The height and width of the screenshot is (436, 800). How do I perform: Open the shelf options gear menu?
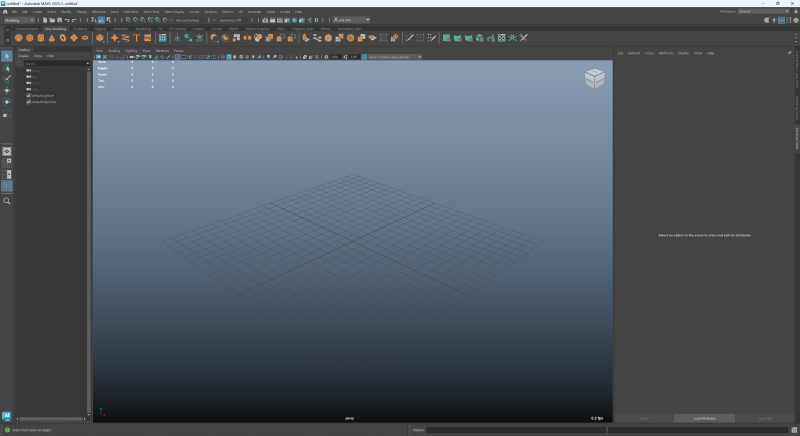point(7,40)
